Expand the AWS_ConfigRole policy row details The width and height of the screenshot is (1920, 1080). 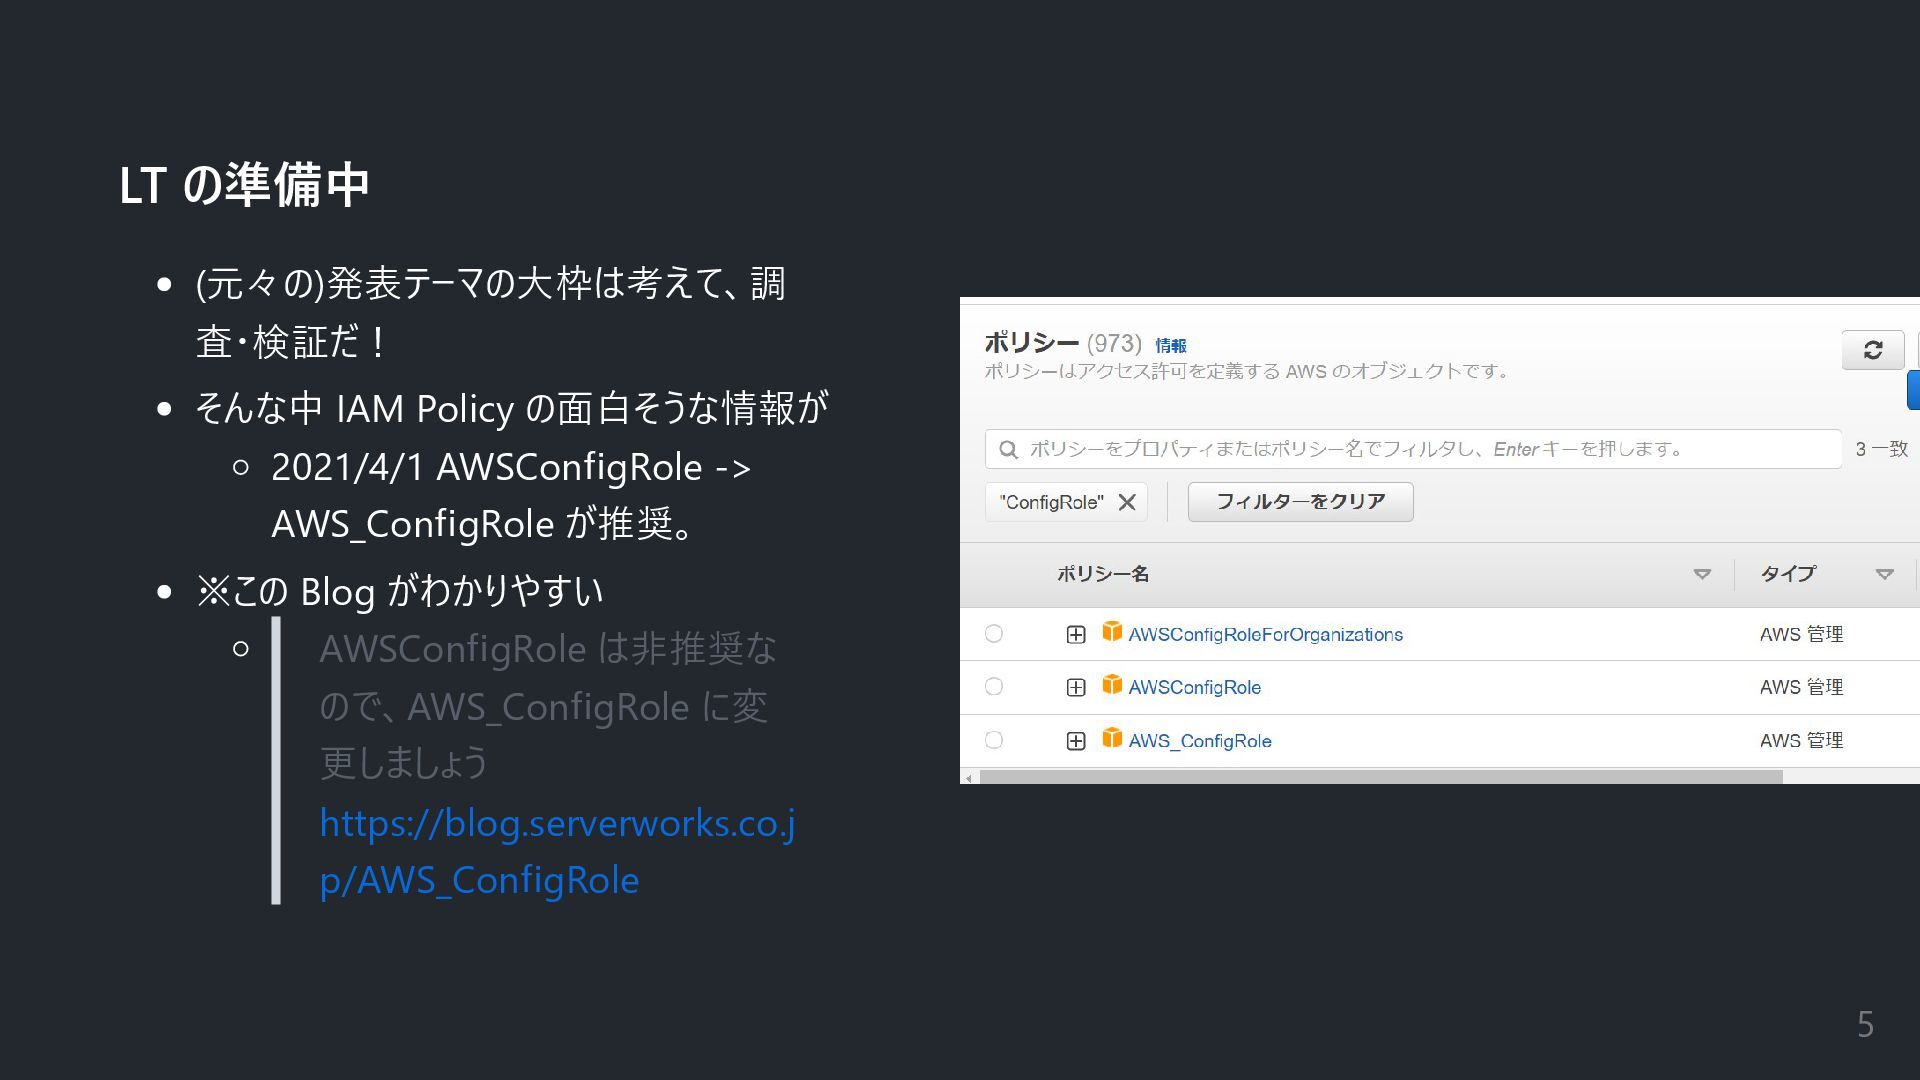(x=1076, y=741)
